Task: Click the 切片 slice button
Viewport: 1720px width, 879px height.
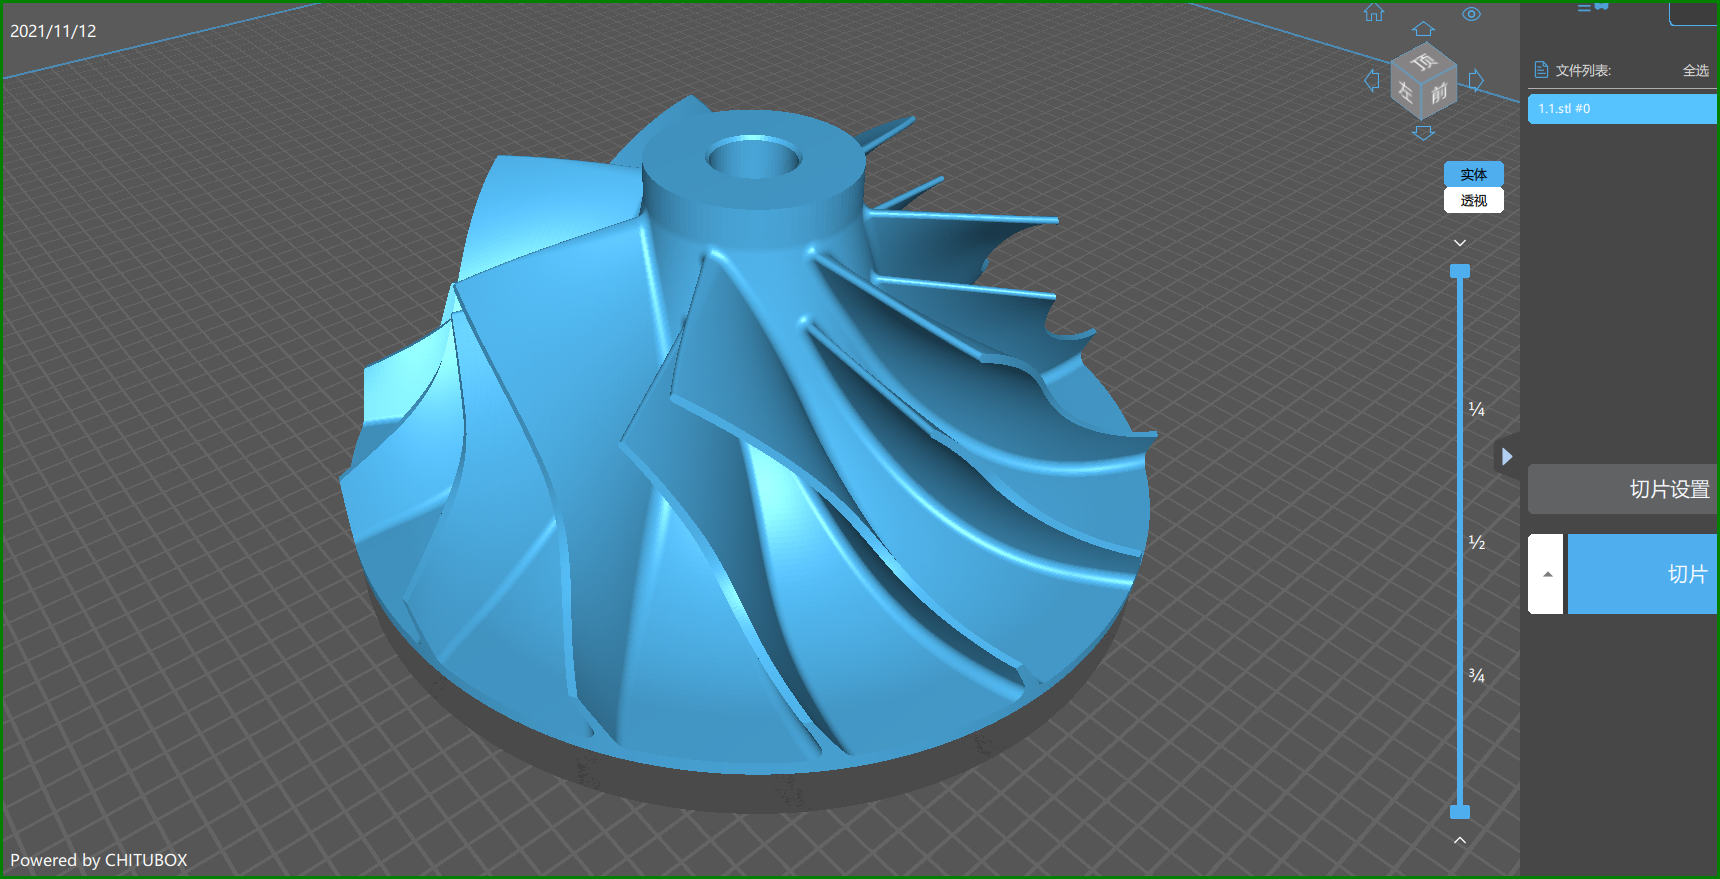Action: coord(1642,574)
